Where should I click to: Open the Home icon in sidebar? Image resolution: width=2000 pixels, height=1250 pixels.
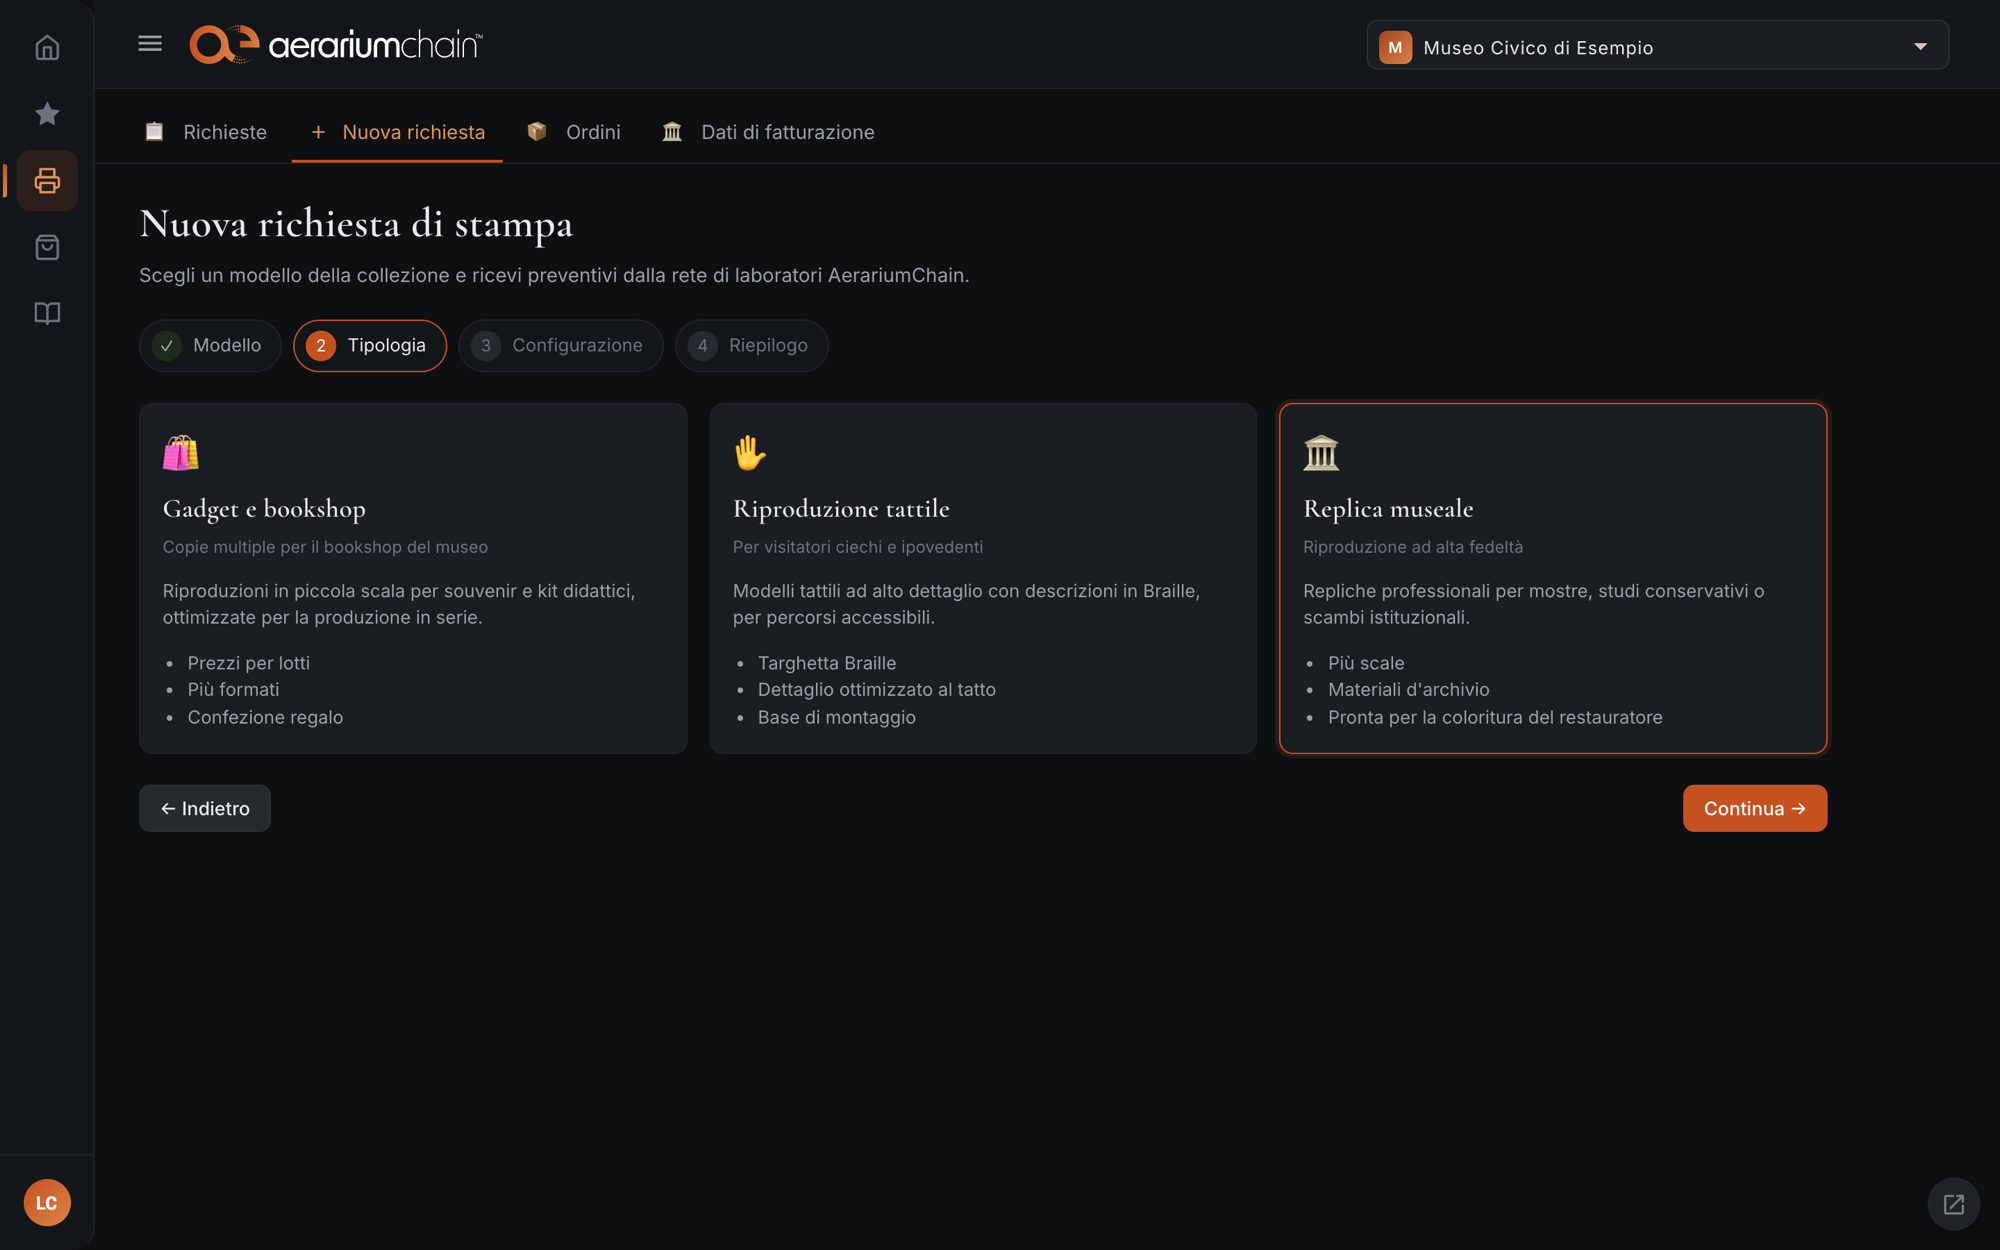click(x=47, y=47)
